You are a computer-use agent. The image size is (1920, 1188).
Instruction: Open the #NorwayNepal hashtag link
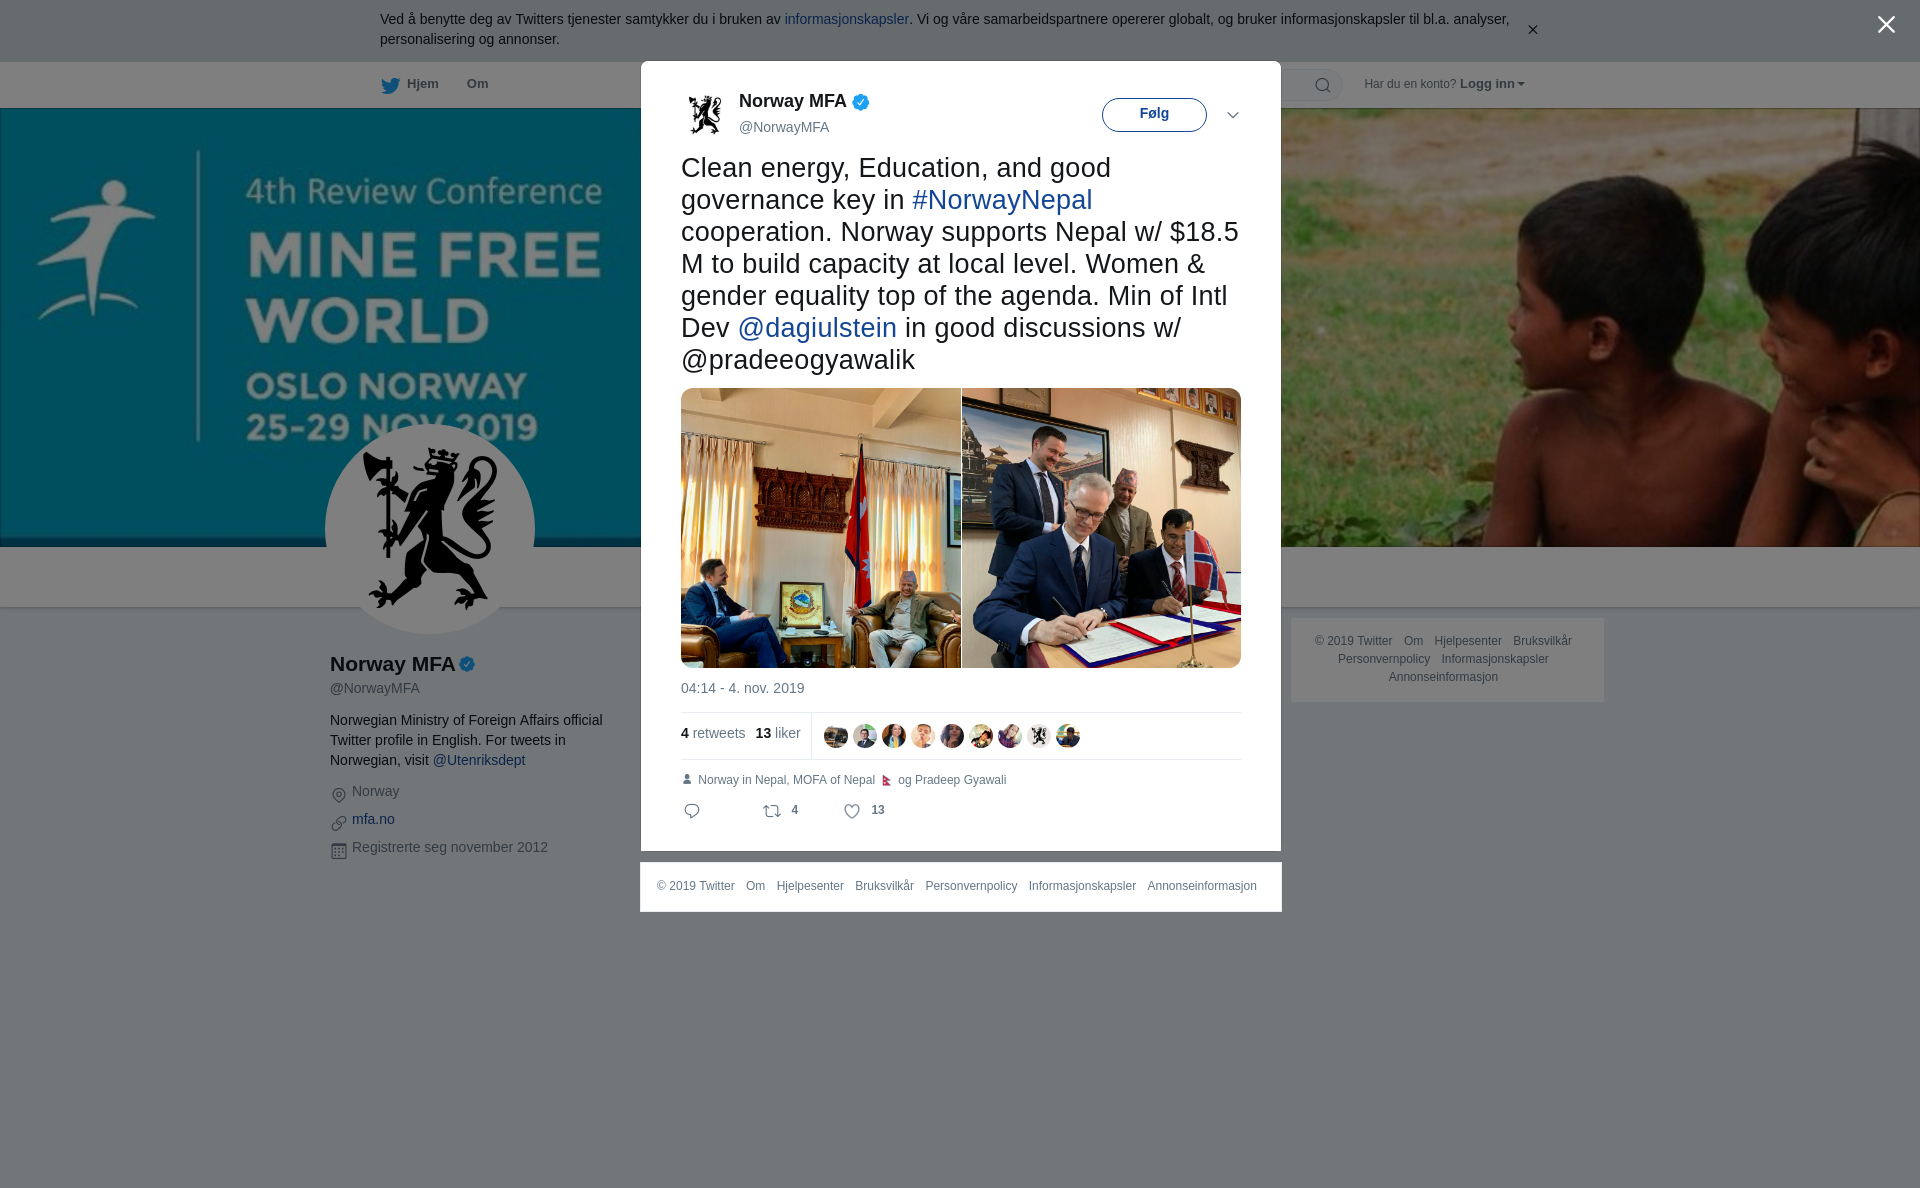(x=1002, y=200)
